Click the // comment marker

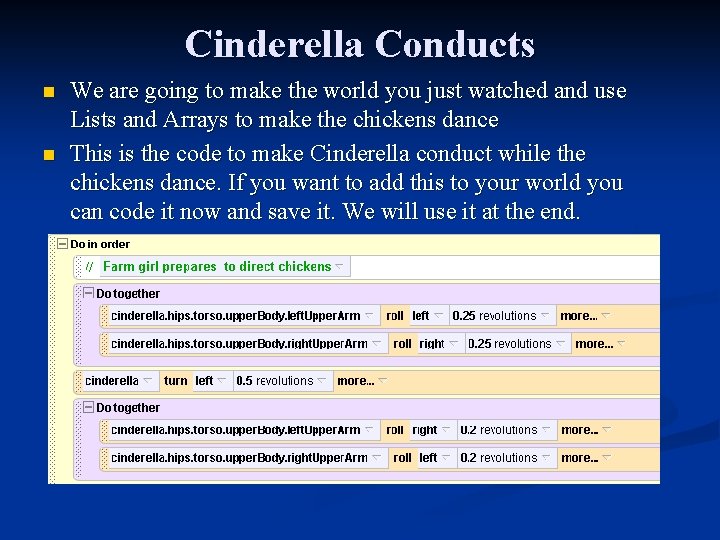point(90,266)
